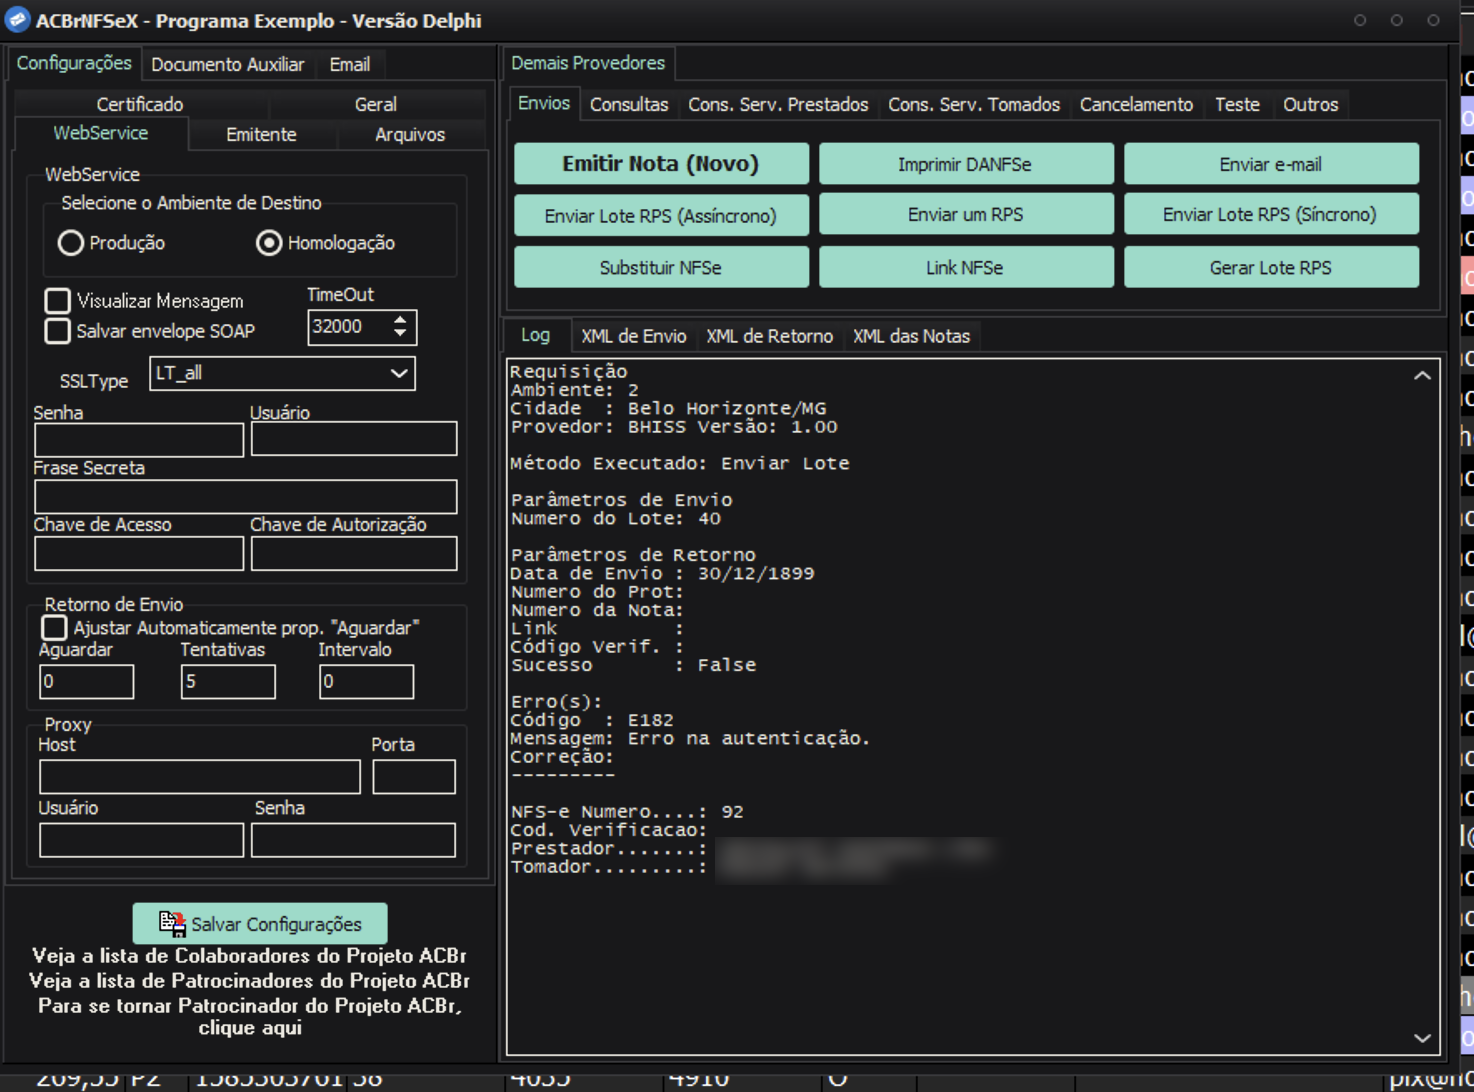Click Link NFSe button
Viewport: 1474px width, 1092px height.
pyautogui.click(x=965, y=267)
